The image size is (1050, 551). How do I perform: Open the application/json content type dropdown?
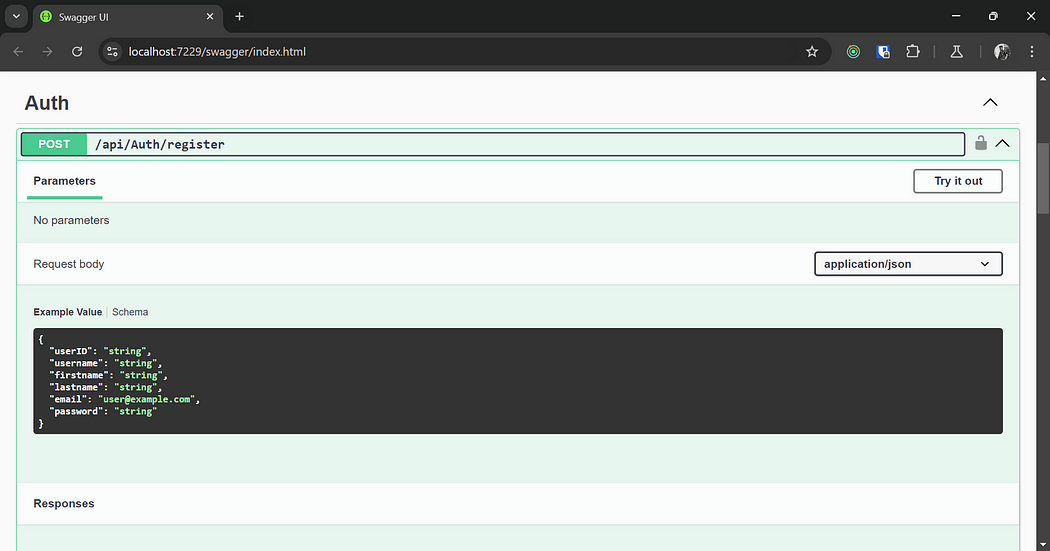pyautogui.click(x=908, y=264)
